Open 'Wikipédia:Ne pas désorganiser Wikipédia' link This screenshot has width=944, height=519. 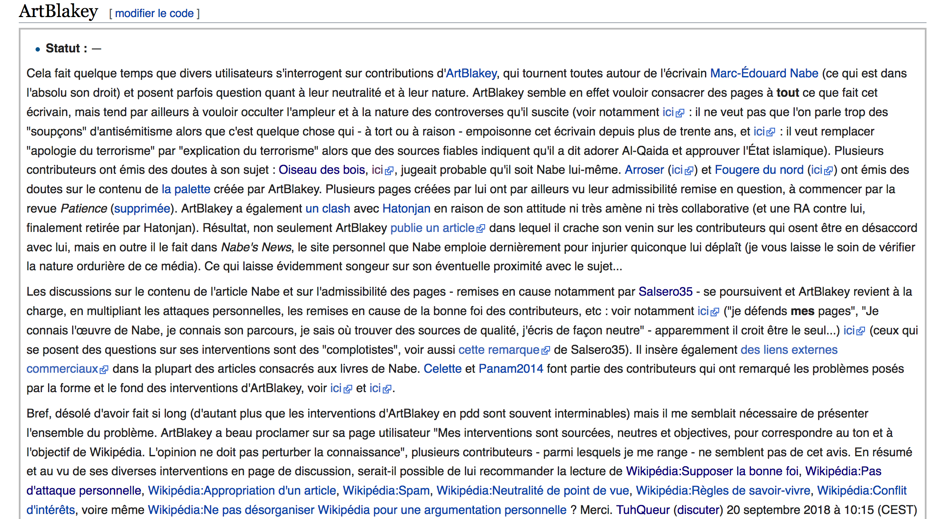click(357, 509)
